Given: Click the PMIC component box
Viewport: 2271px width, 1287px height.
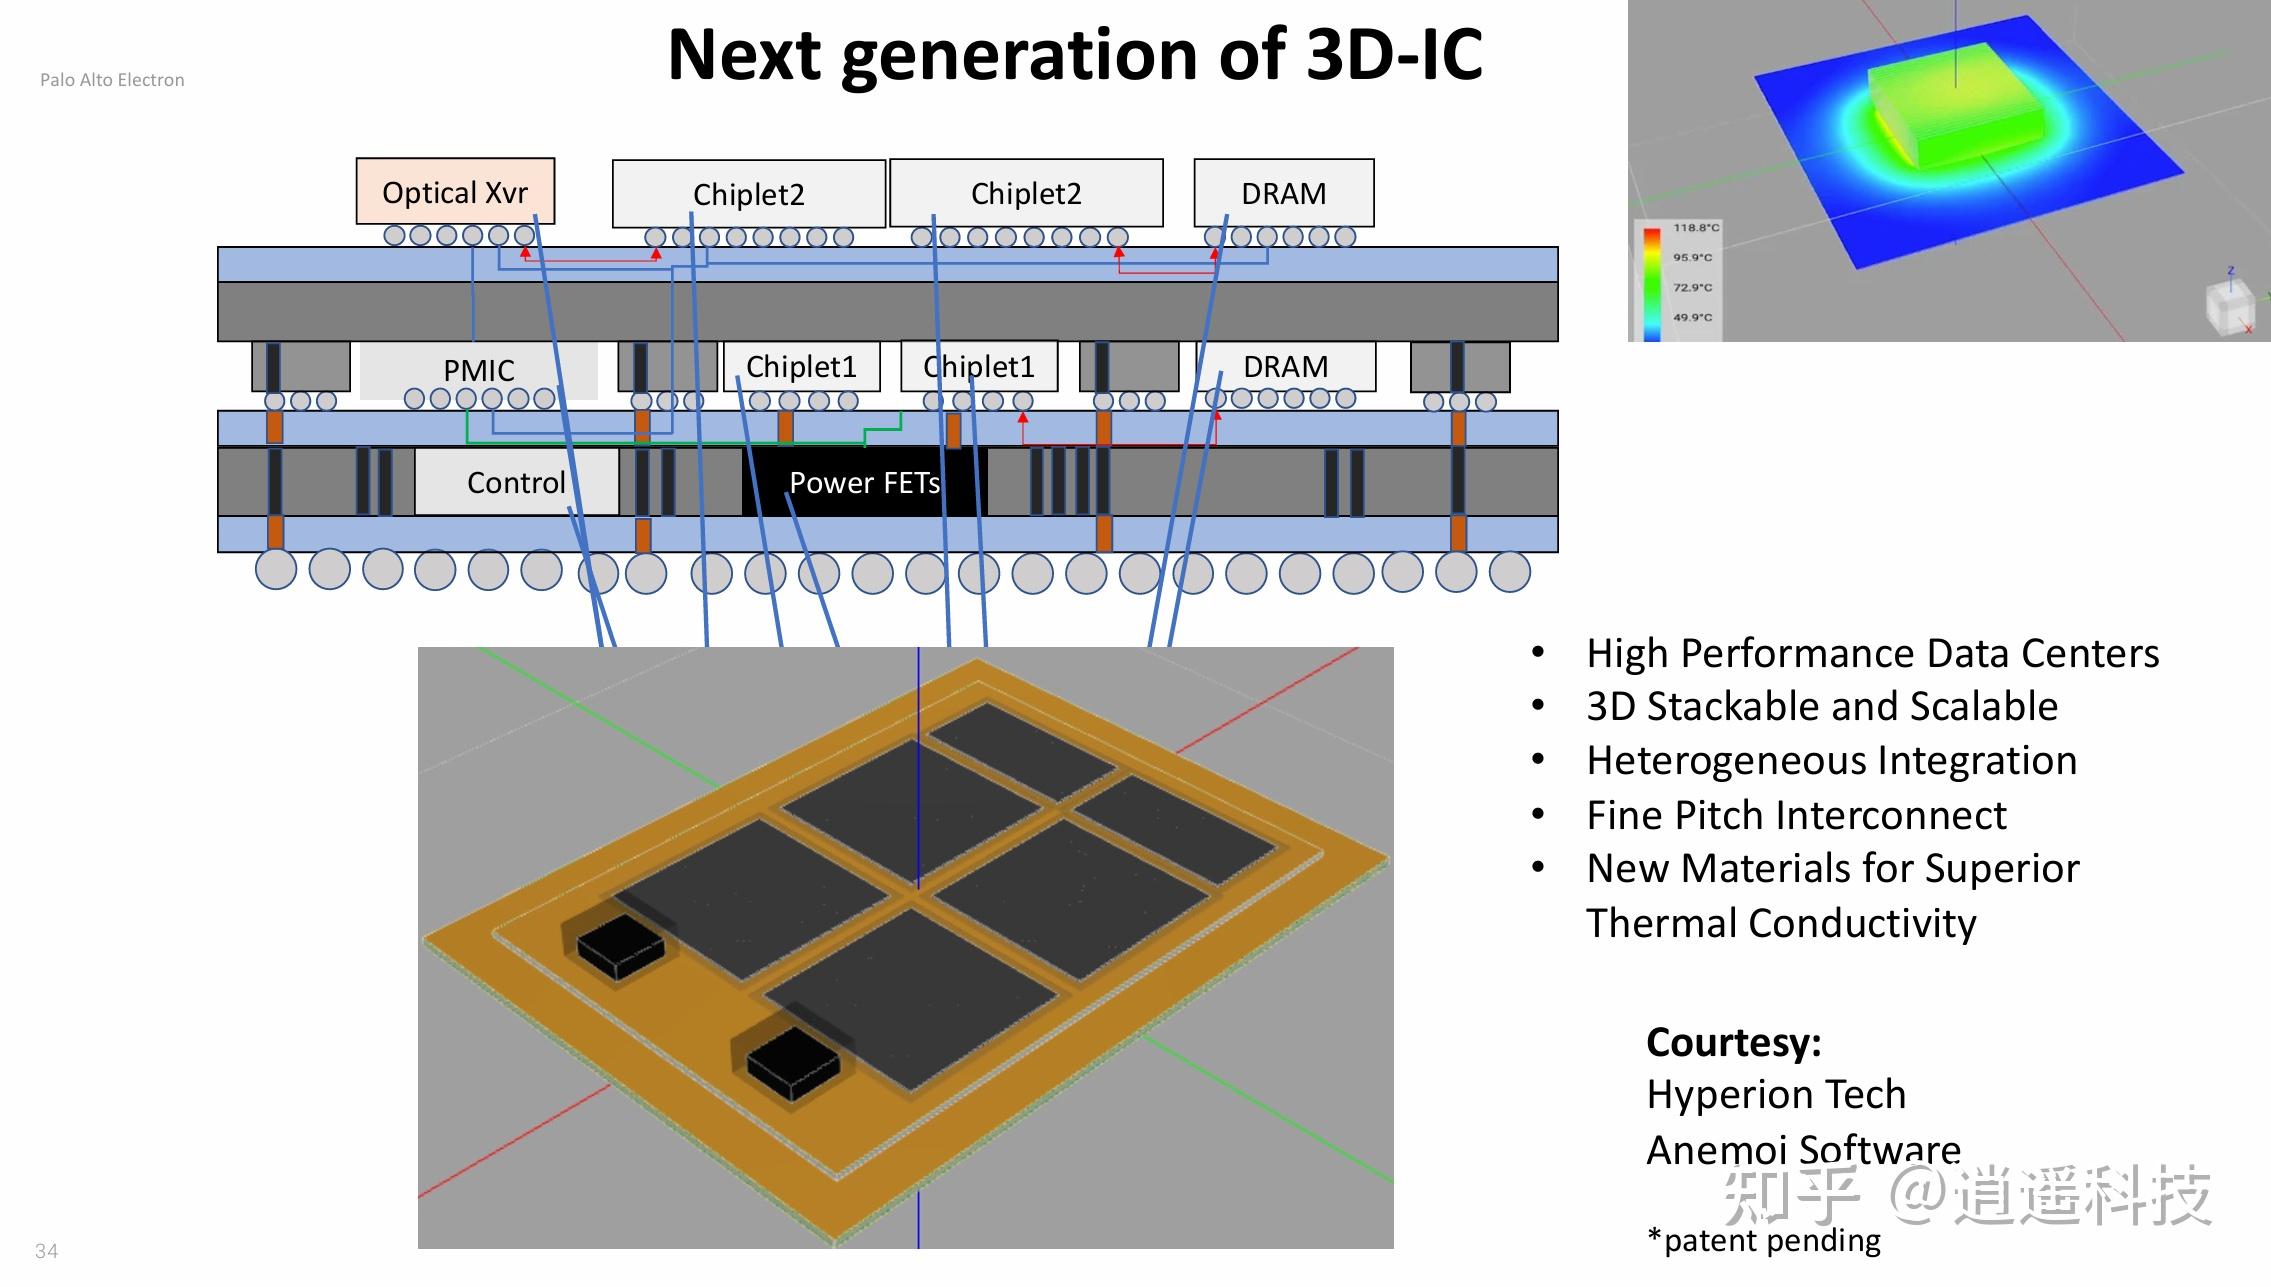Looking at the screenshot, I should click(478, 370).
